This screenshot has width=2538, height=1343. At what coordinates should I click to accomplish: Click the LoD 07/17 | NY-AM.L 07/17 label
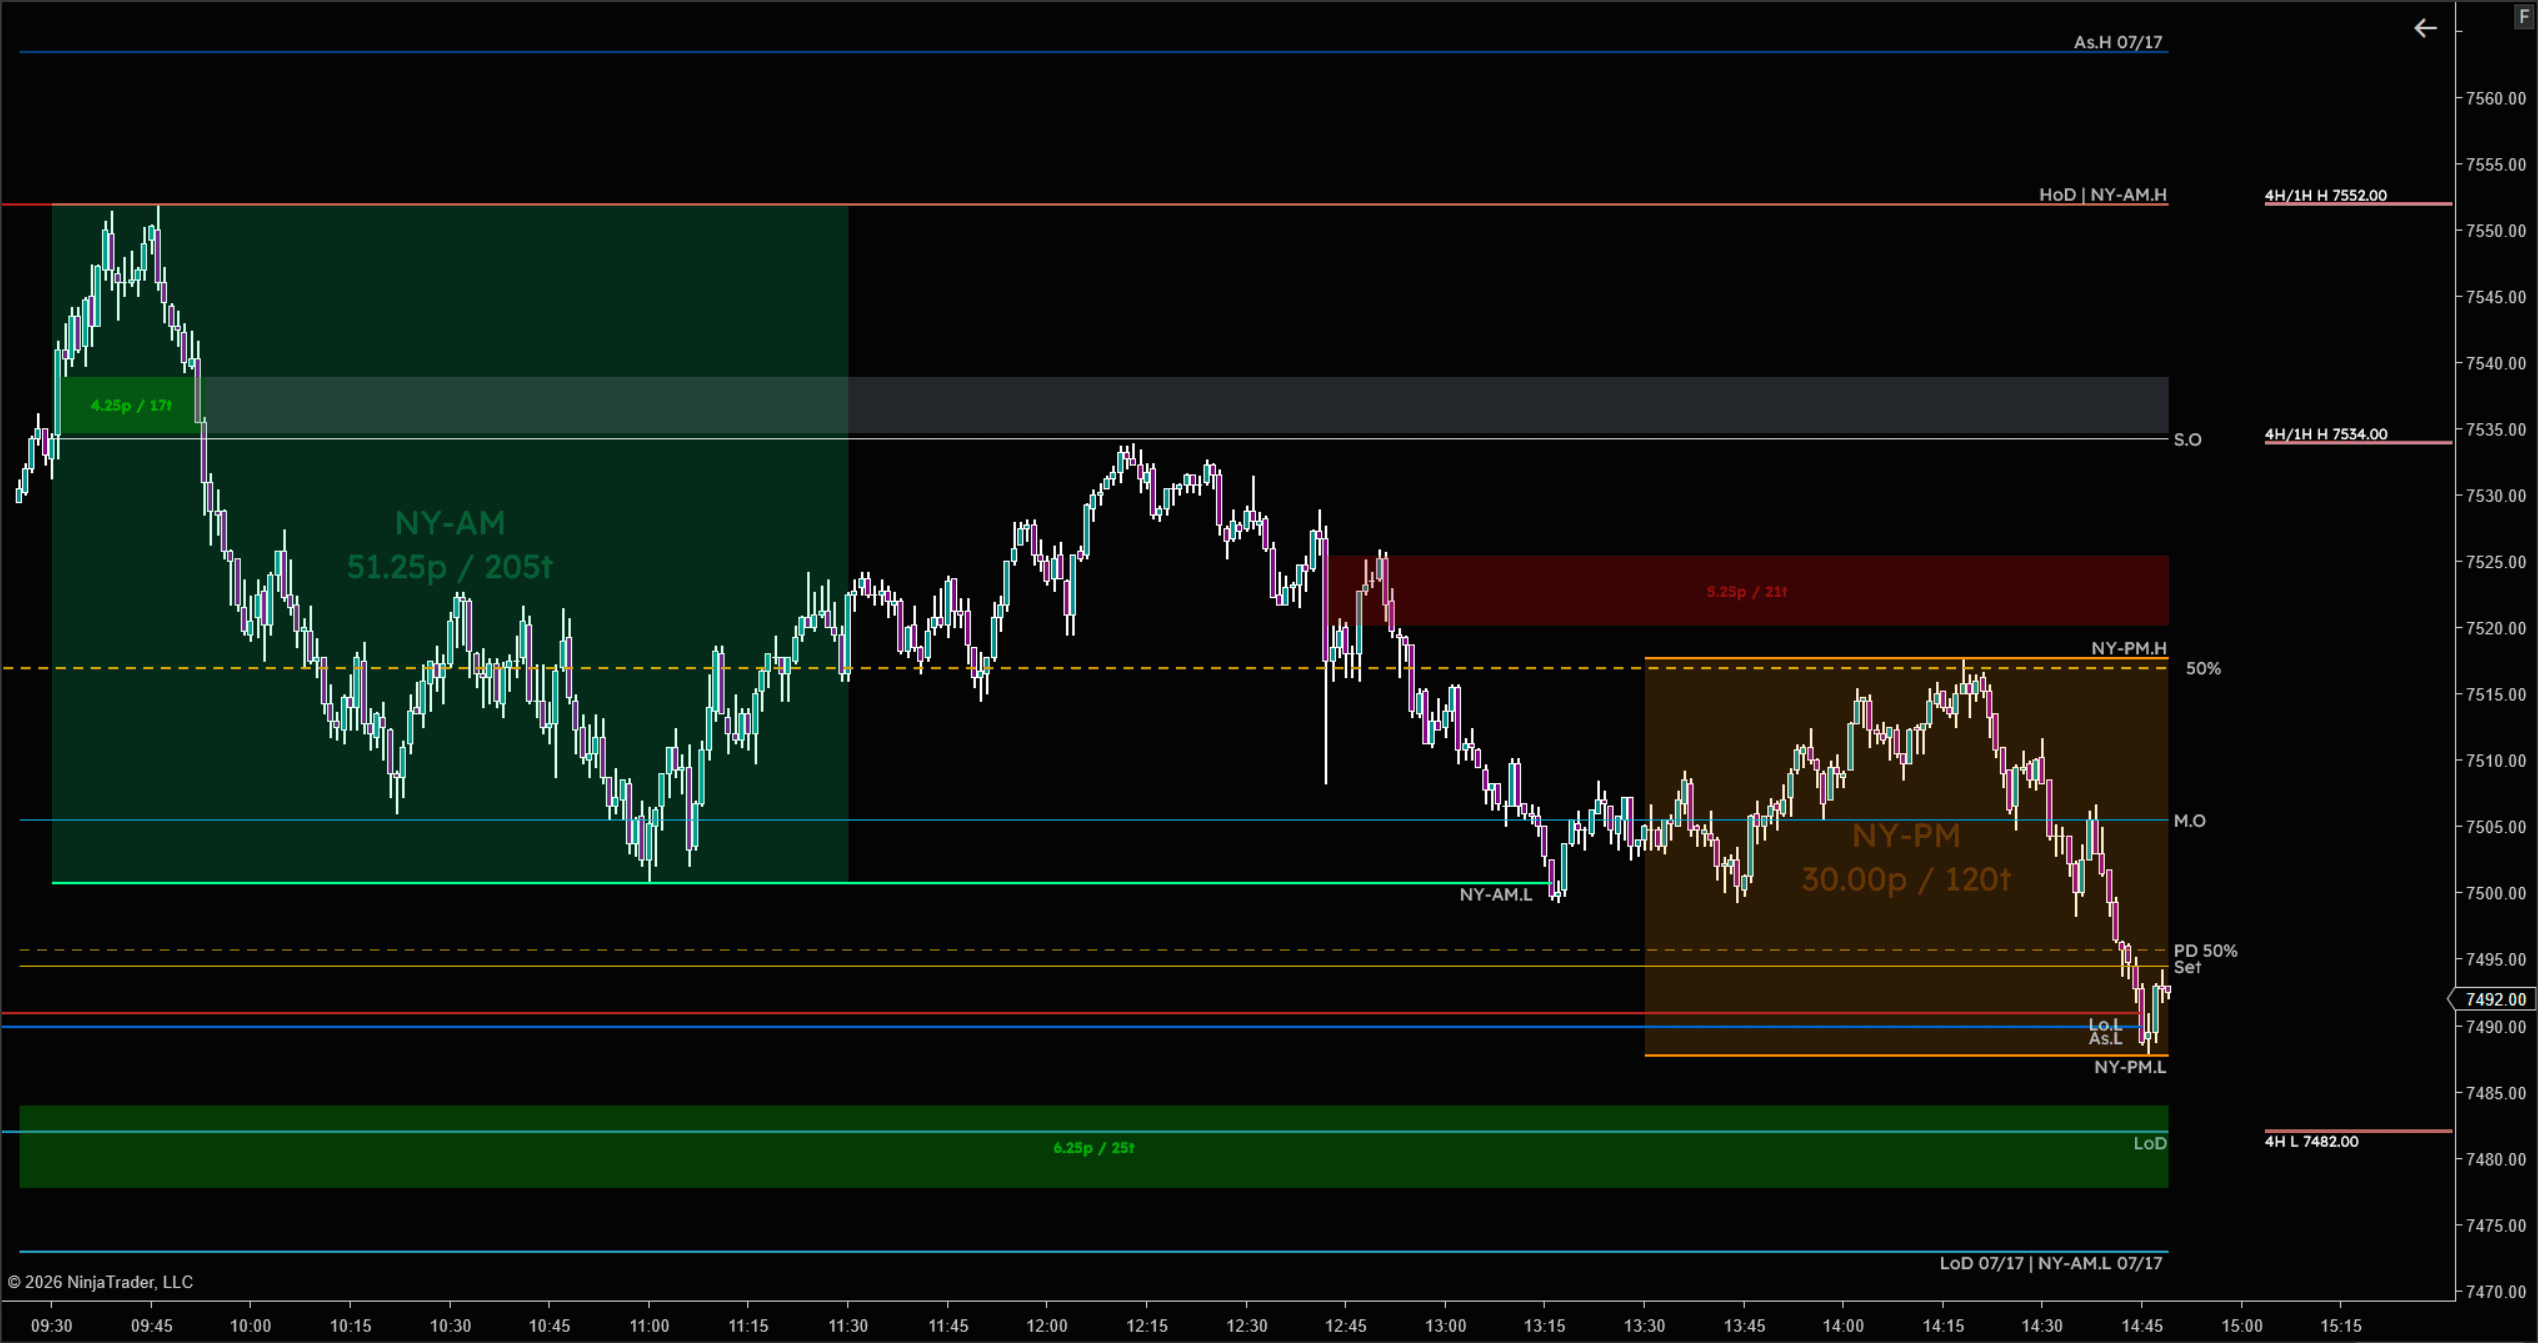tap(2051, 1263)
